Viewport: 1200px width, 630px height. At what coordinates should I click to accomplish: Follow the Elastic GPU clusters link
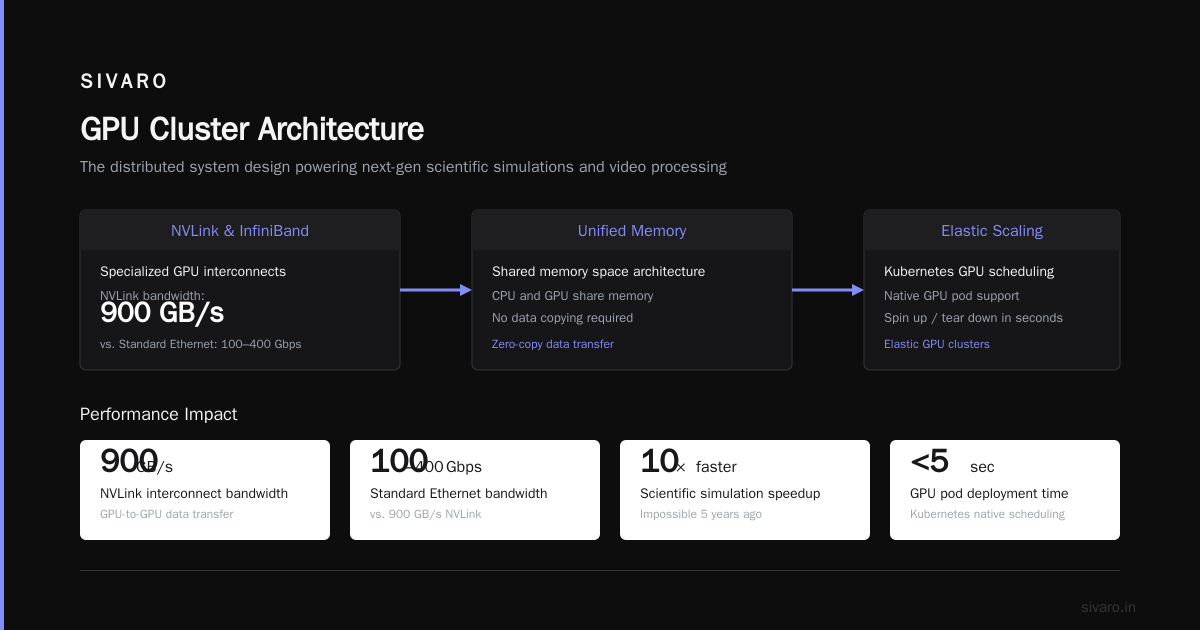click(937, 344)
